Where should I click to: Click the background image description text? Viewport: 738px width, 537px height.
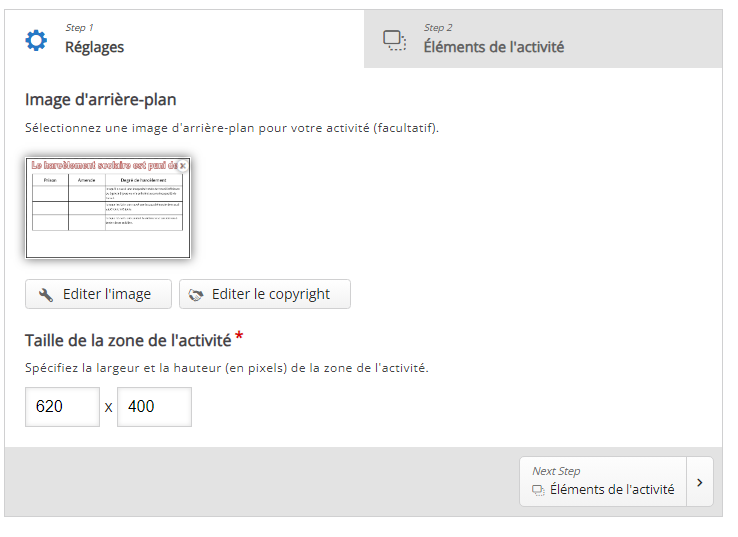[231, 128]
